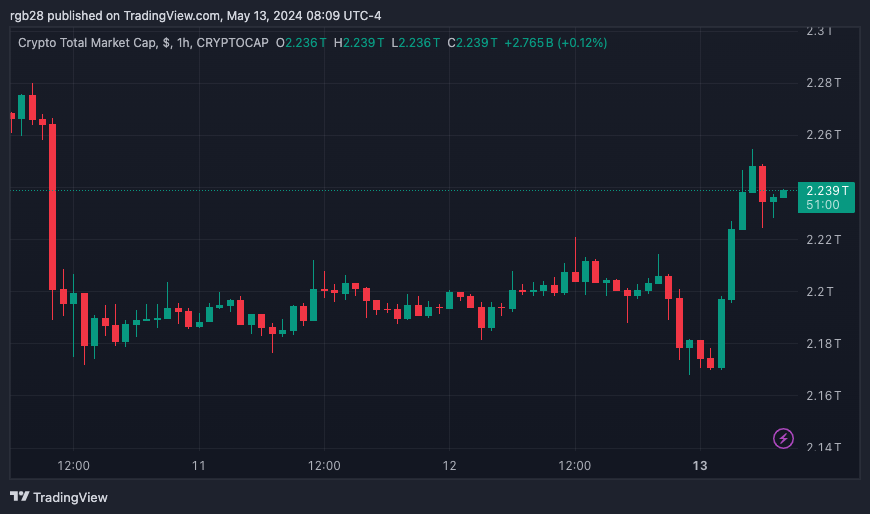Click the date 11 time axis label

pos(199,466)
